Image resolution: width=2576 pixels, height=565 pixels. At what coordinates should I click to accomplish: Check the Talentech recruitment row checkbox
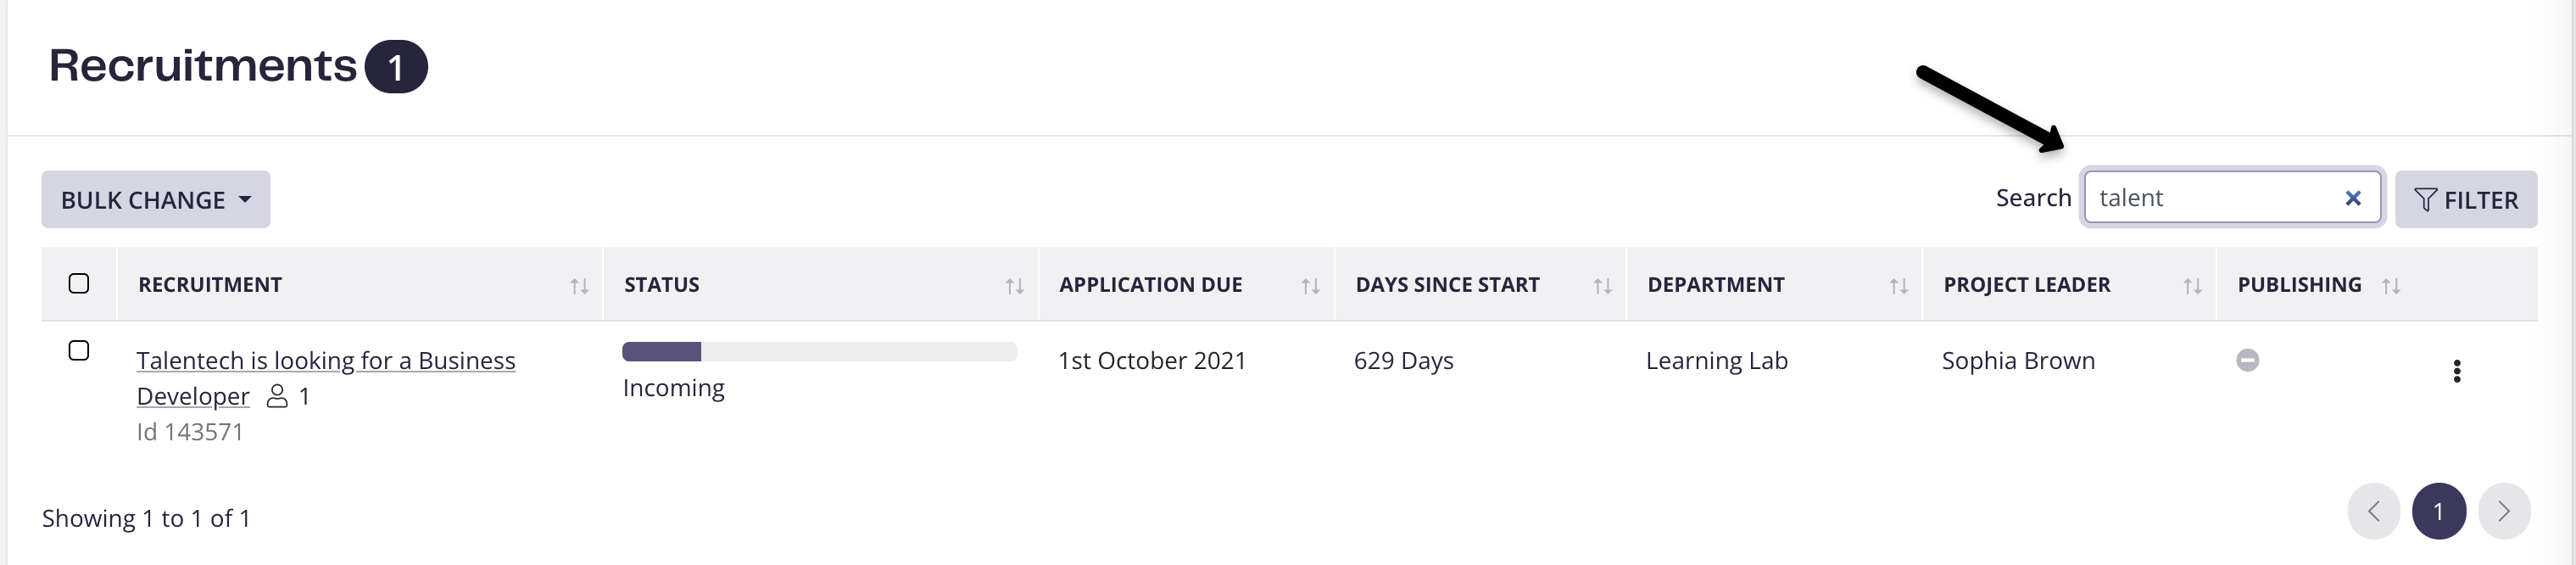pos(79,350)
